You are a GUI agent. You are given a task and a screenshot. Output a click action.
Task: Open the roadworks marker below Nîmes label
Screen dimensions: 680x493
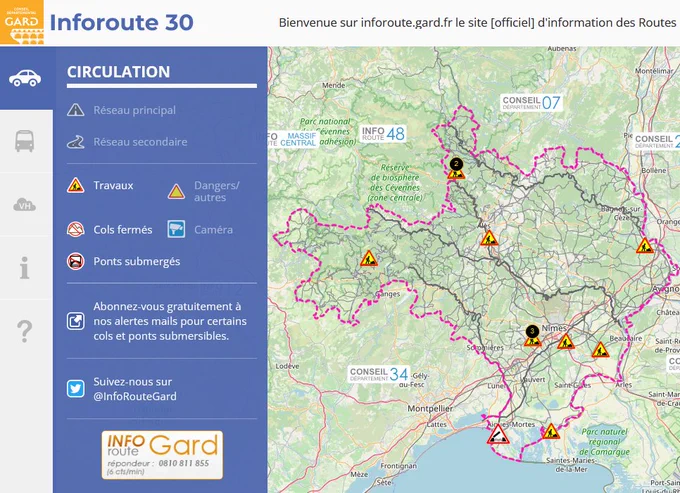[566, 342]
